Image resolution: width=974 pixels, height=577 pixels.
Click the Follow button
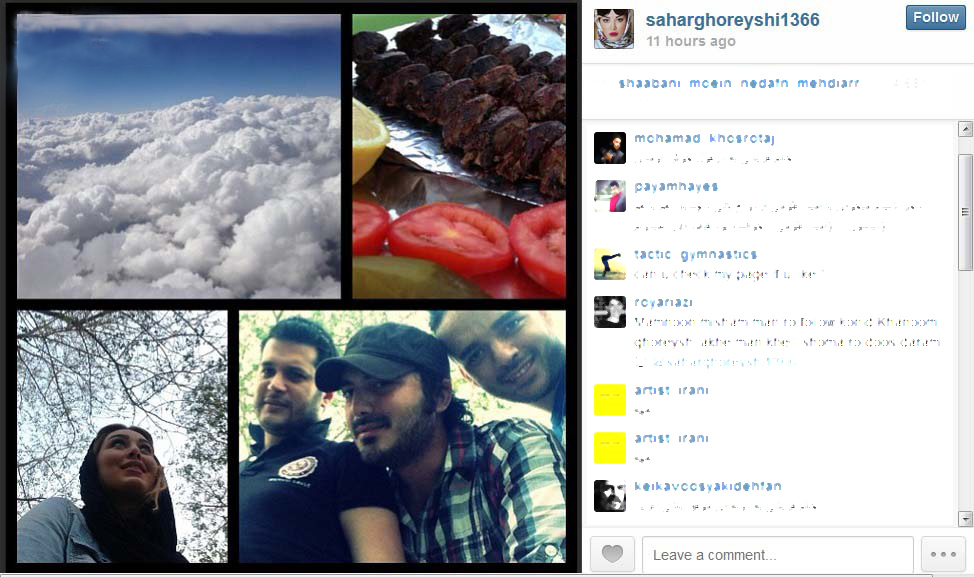pos(935,17)
